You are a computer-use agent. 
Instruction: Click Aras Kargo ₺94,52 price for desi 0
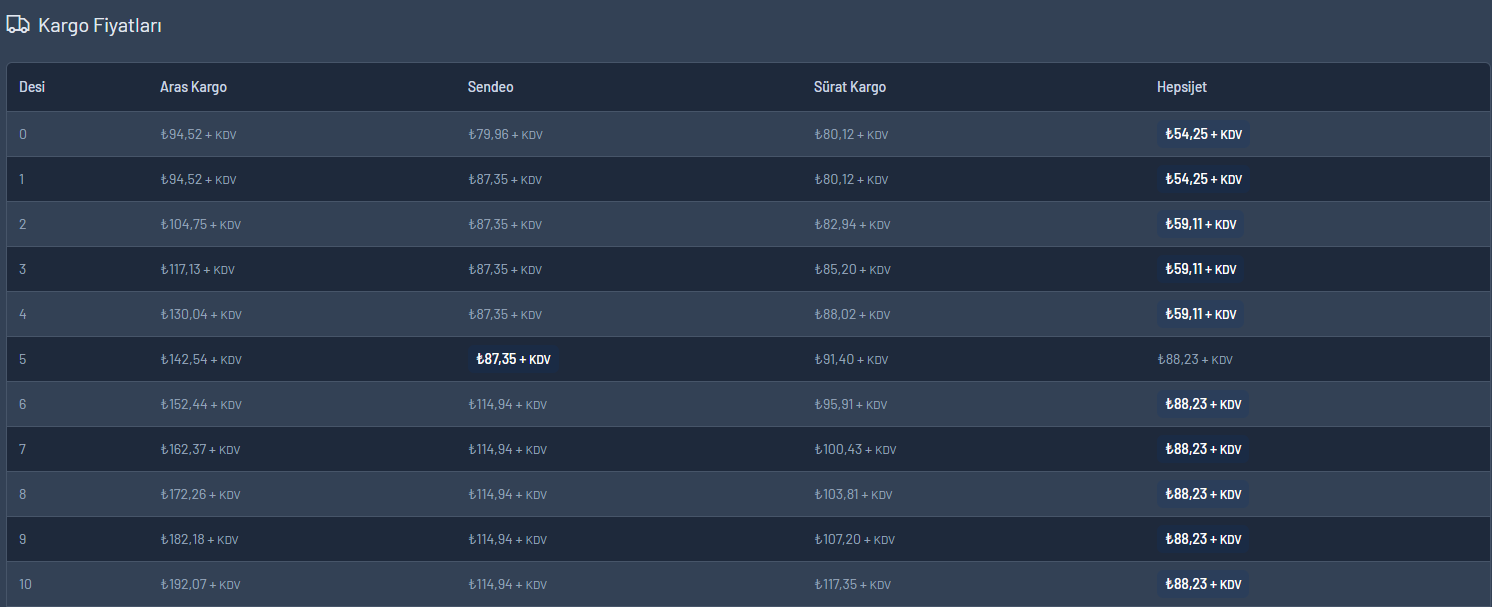click(198, 134)
